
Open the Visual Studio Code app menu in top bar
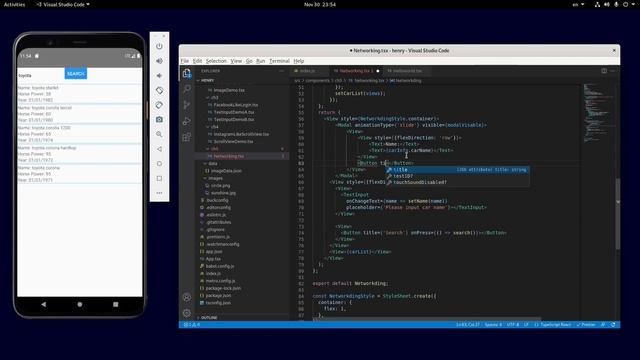coord(63,4)
